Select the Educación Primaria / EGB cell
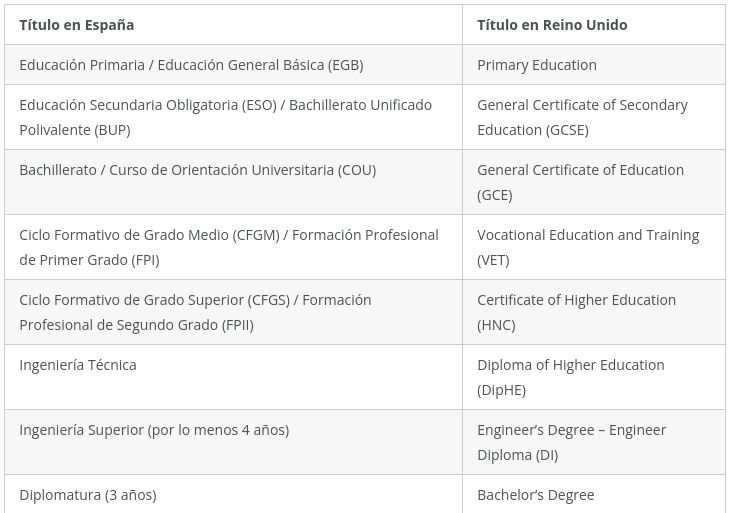Viewport: 736px width, 513px height. coord(191,65)
